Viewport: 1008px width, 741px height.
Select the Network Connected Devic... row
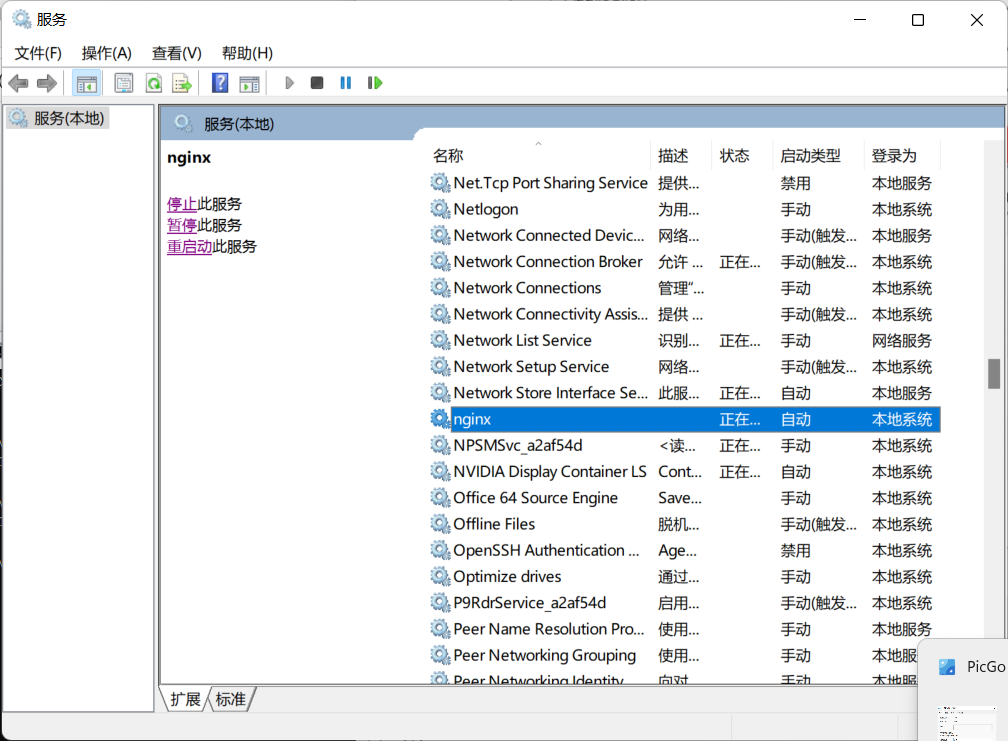click(685, 235)
